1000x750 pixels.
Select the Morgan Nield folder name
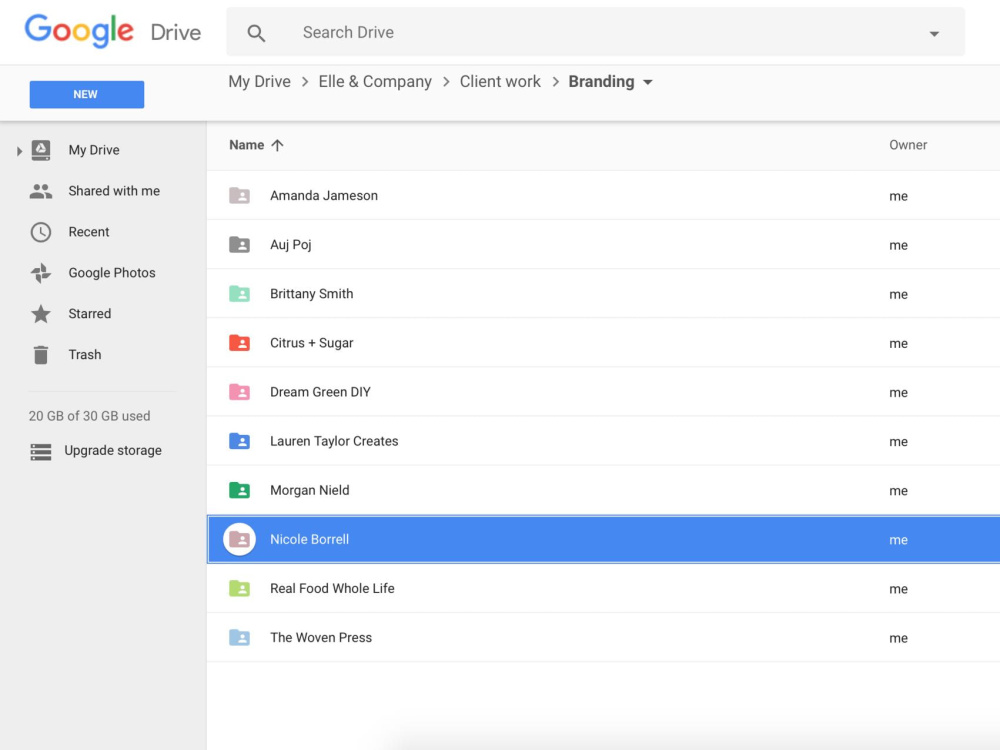309,490
